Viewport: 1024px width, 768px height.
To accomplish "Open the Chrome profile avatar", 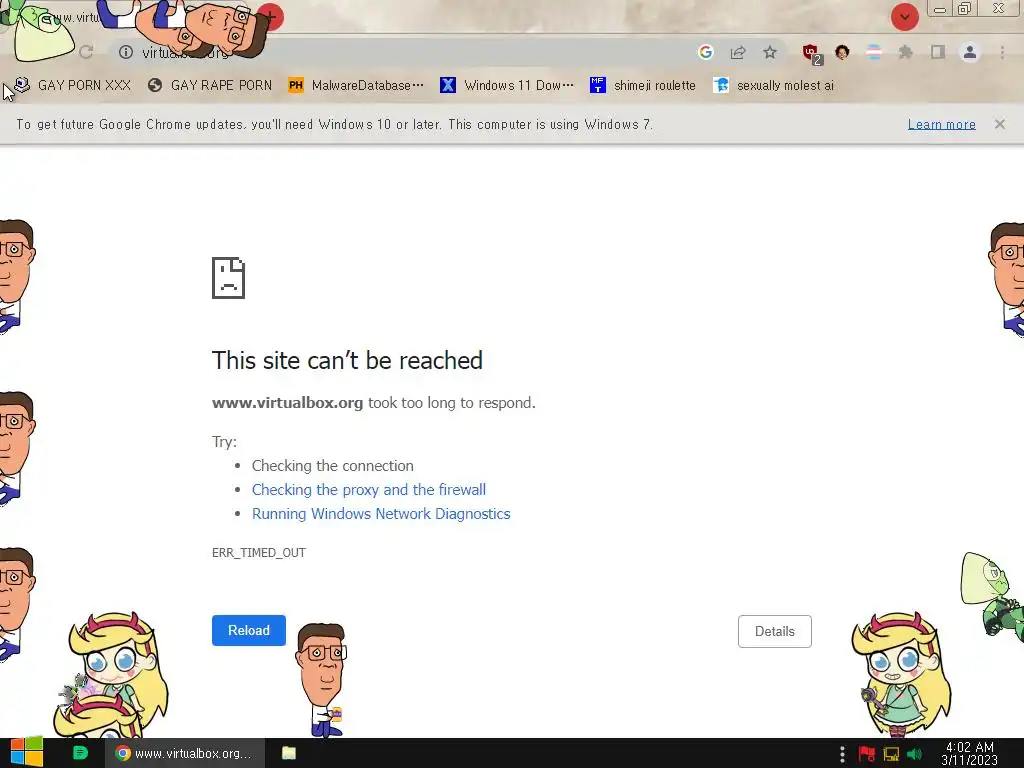I will pyautogui.click(x=970, y=52).
